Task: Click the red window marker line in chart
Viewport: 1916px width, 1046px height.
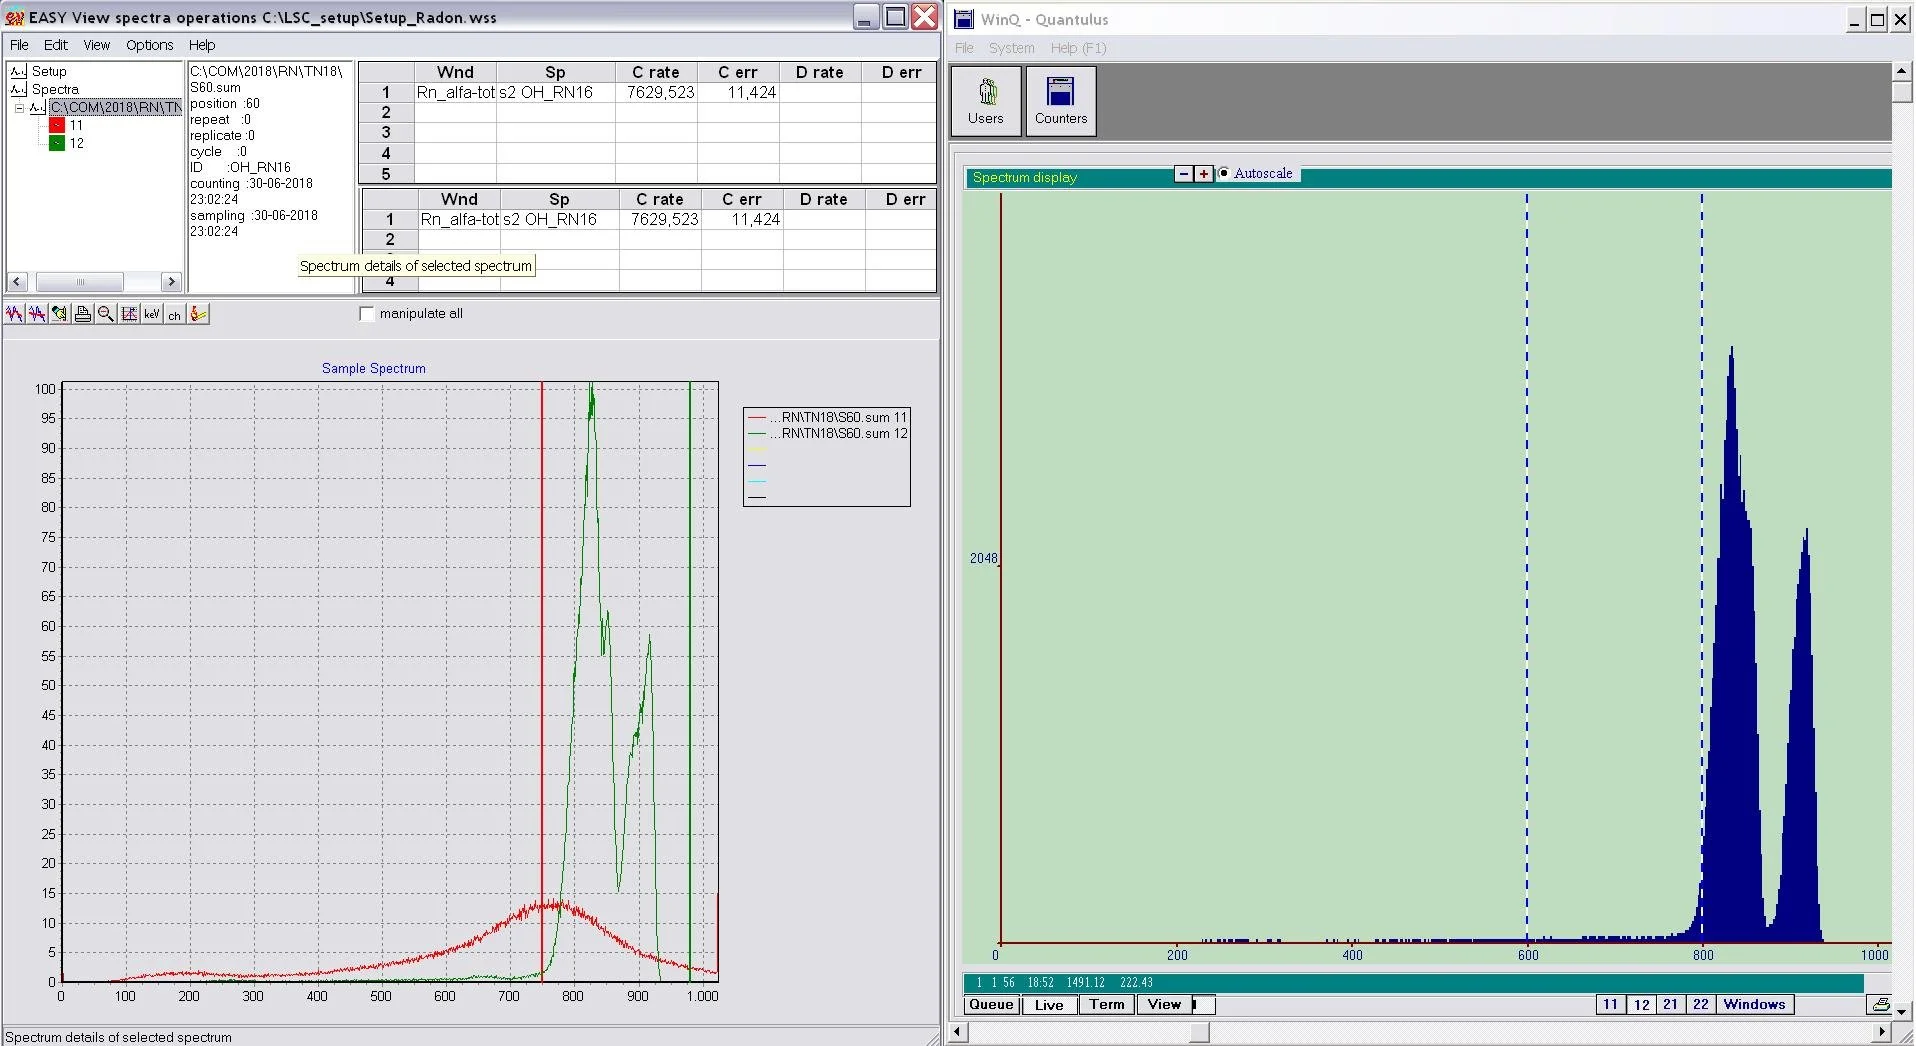Action: point(542,680)
